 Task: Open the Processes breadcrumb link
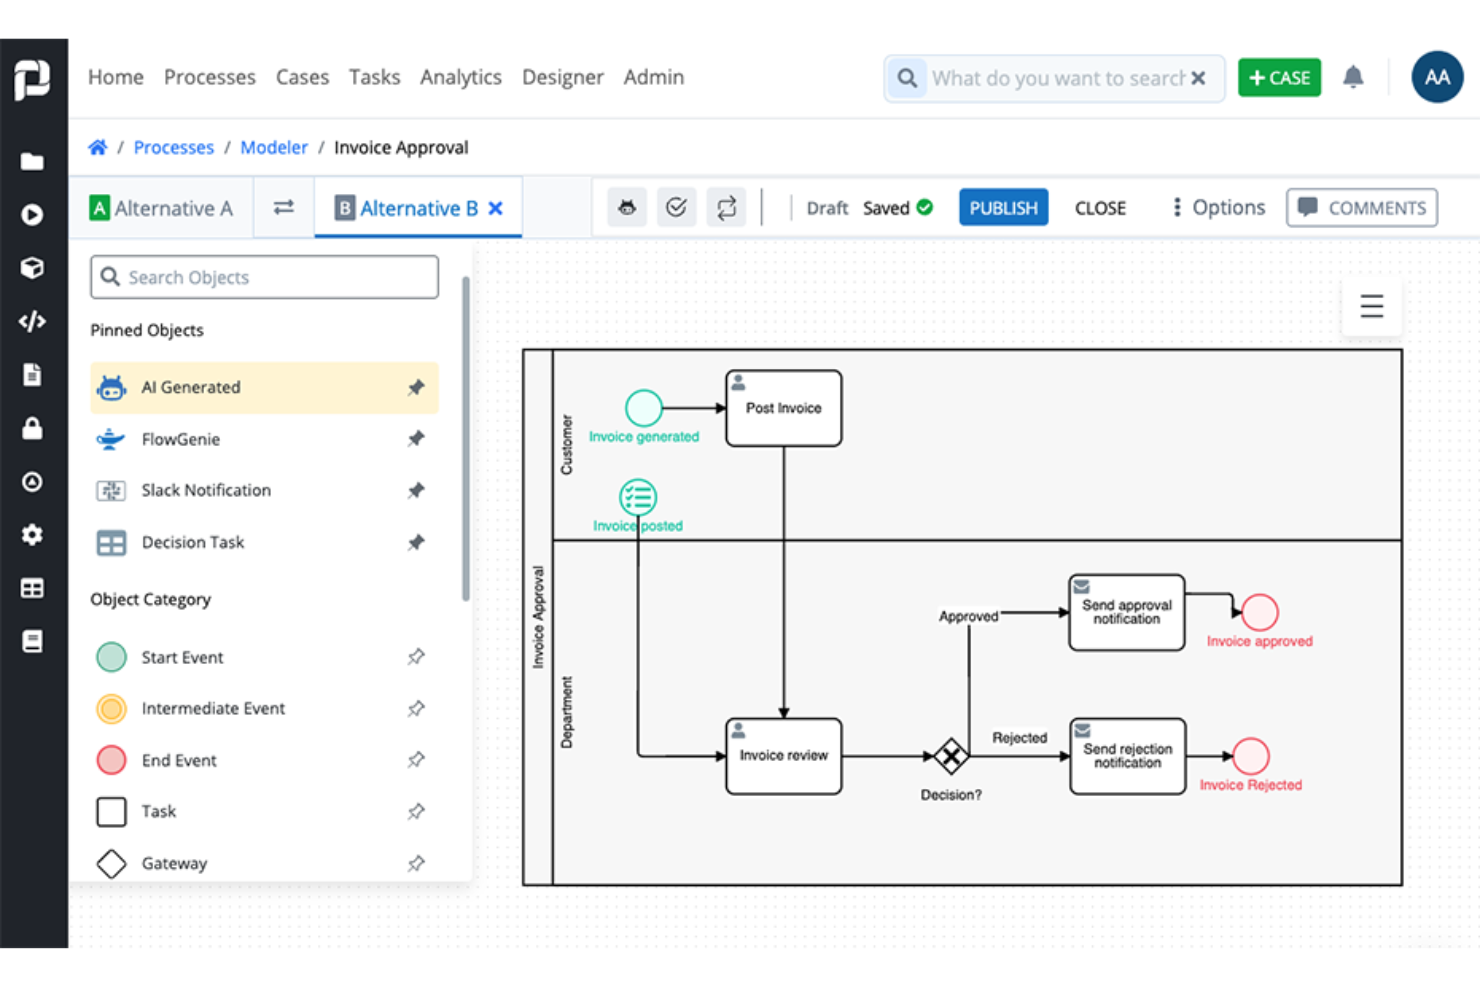coord(174,147)
